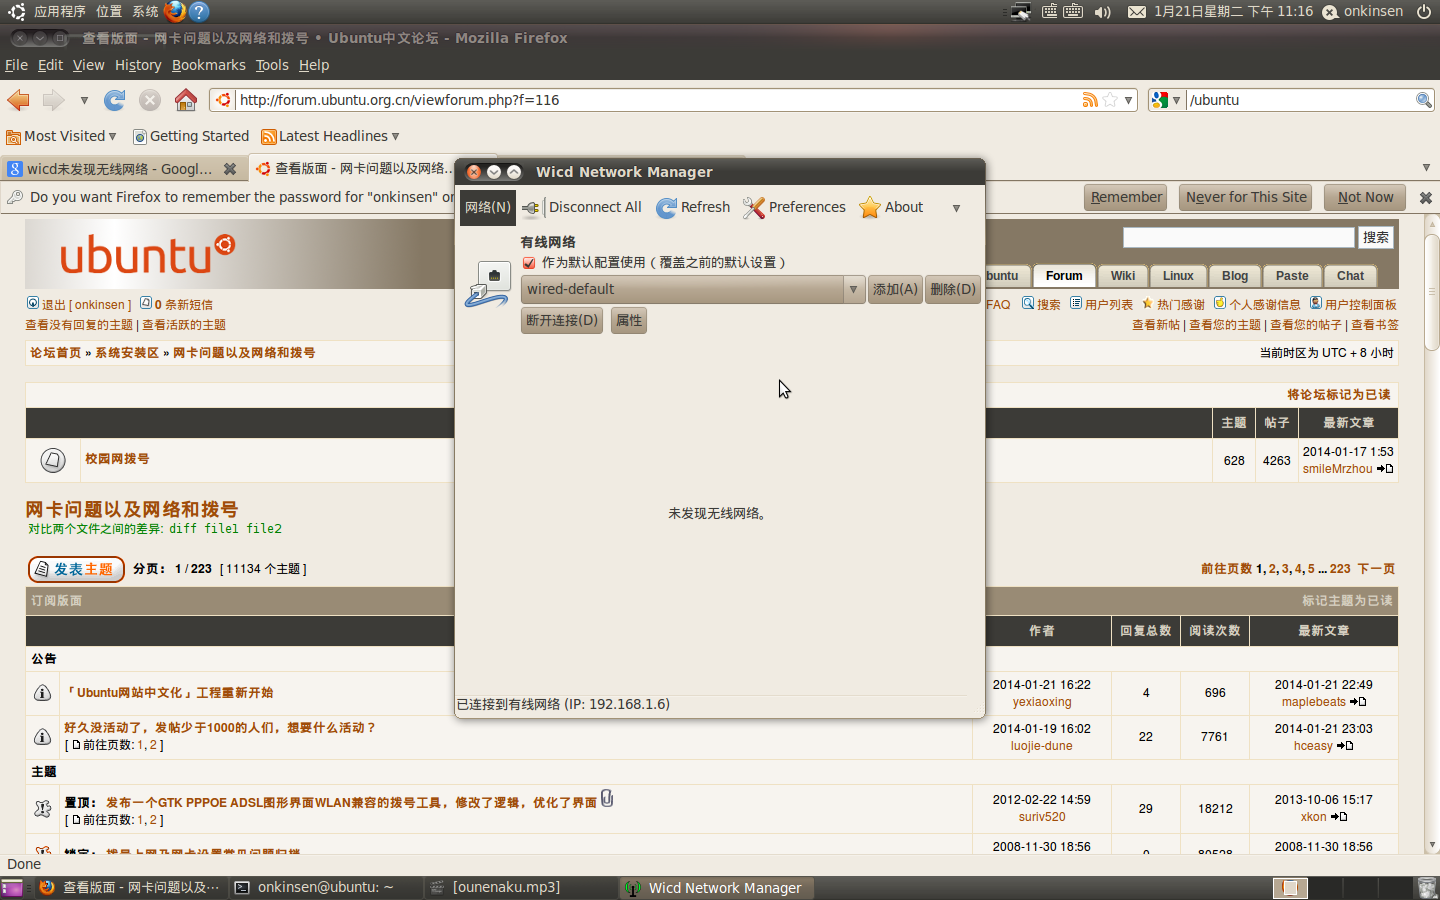Switch to the Paste tab on forum
Screen dimensions: 1440x900
[x=1292, y=276]
